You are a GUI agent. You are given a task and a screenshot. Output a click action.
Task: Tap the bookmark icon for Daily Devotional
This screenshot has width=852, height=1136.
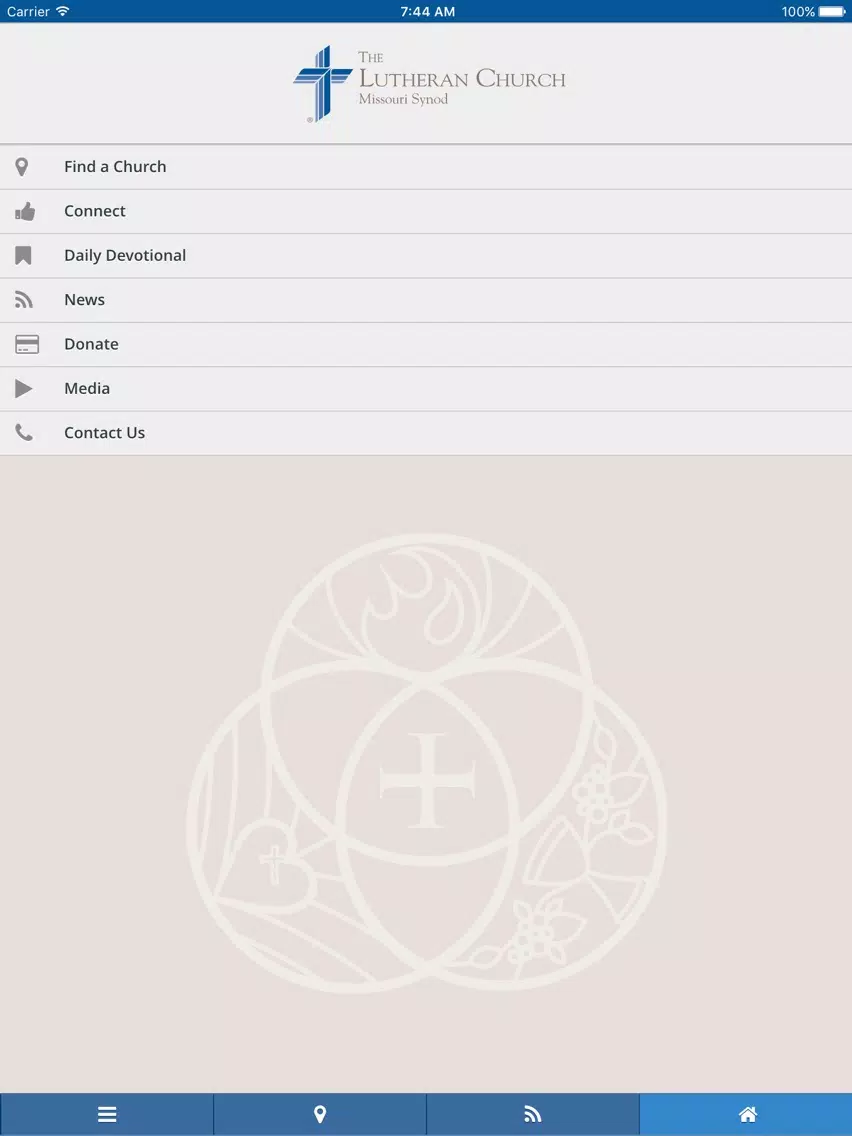point(23,256)
